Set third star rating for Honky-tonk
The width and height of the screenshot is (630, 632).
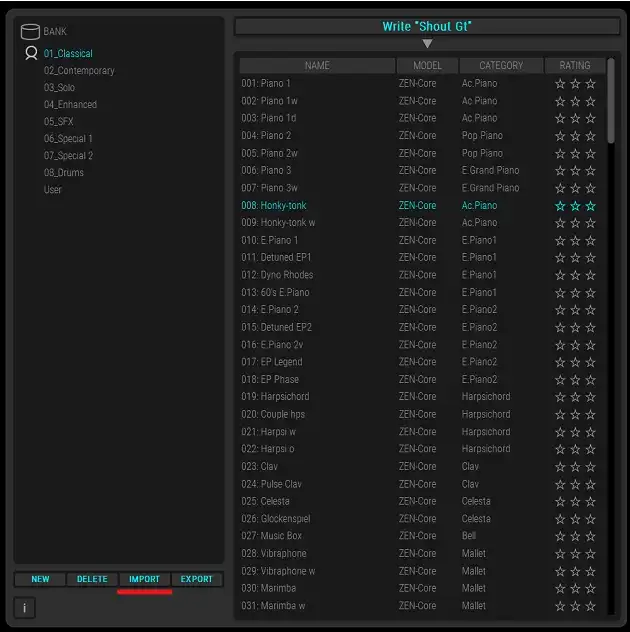click(x=590, y=206)
